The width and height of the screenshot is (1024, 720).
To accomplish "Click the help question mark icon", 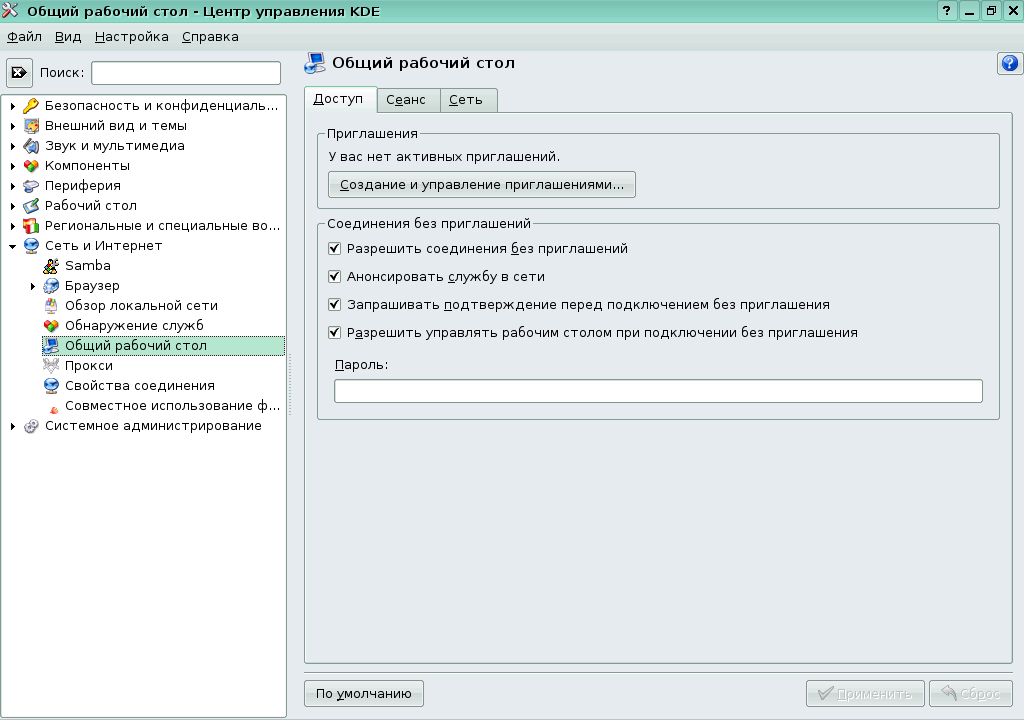I will [x=1009, y=64].
